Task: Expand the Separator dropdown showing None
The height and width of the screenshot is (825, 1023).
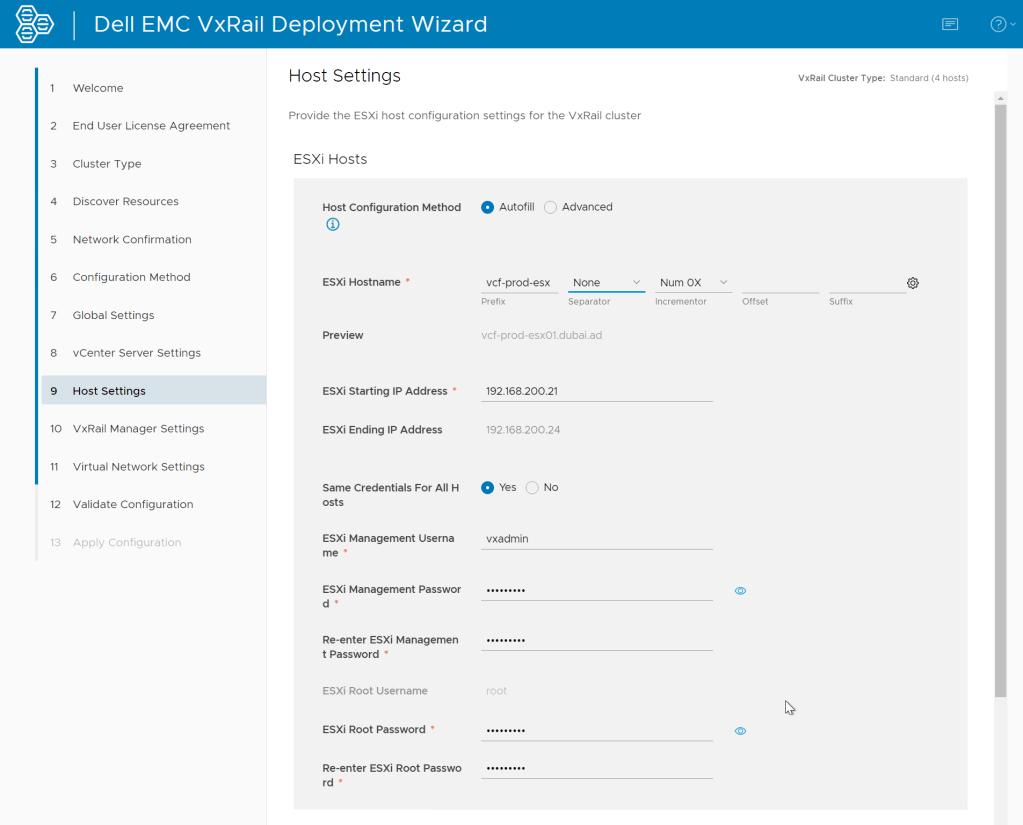Action: [x=606, y=283]
